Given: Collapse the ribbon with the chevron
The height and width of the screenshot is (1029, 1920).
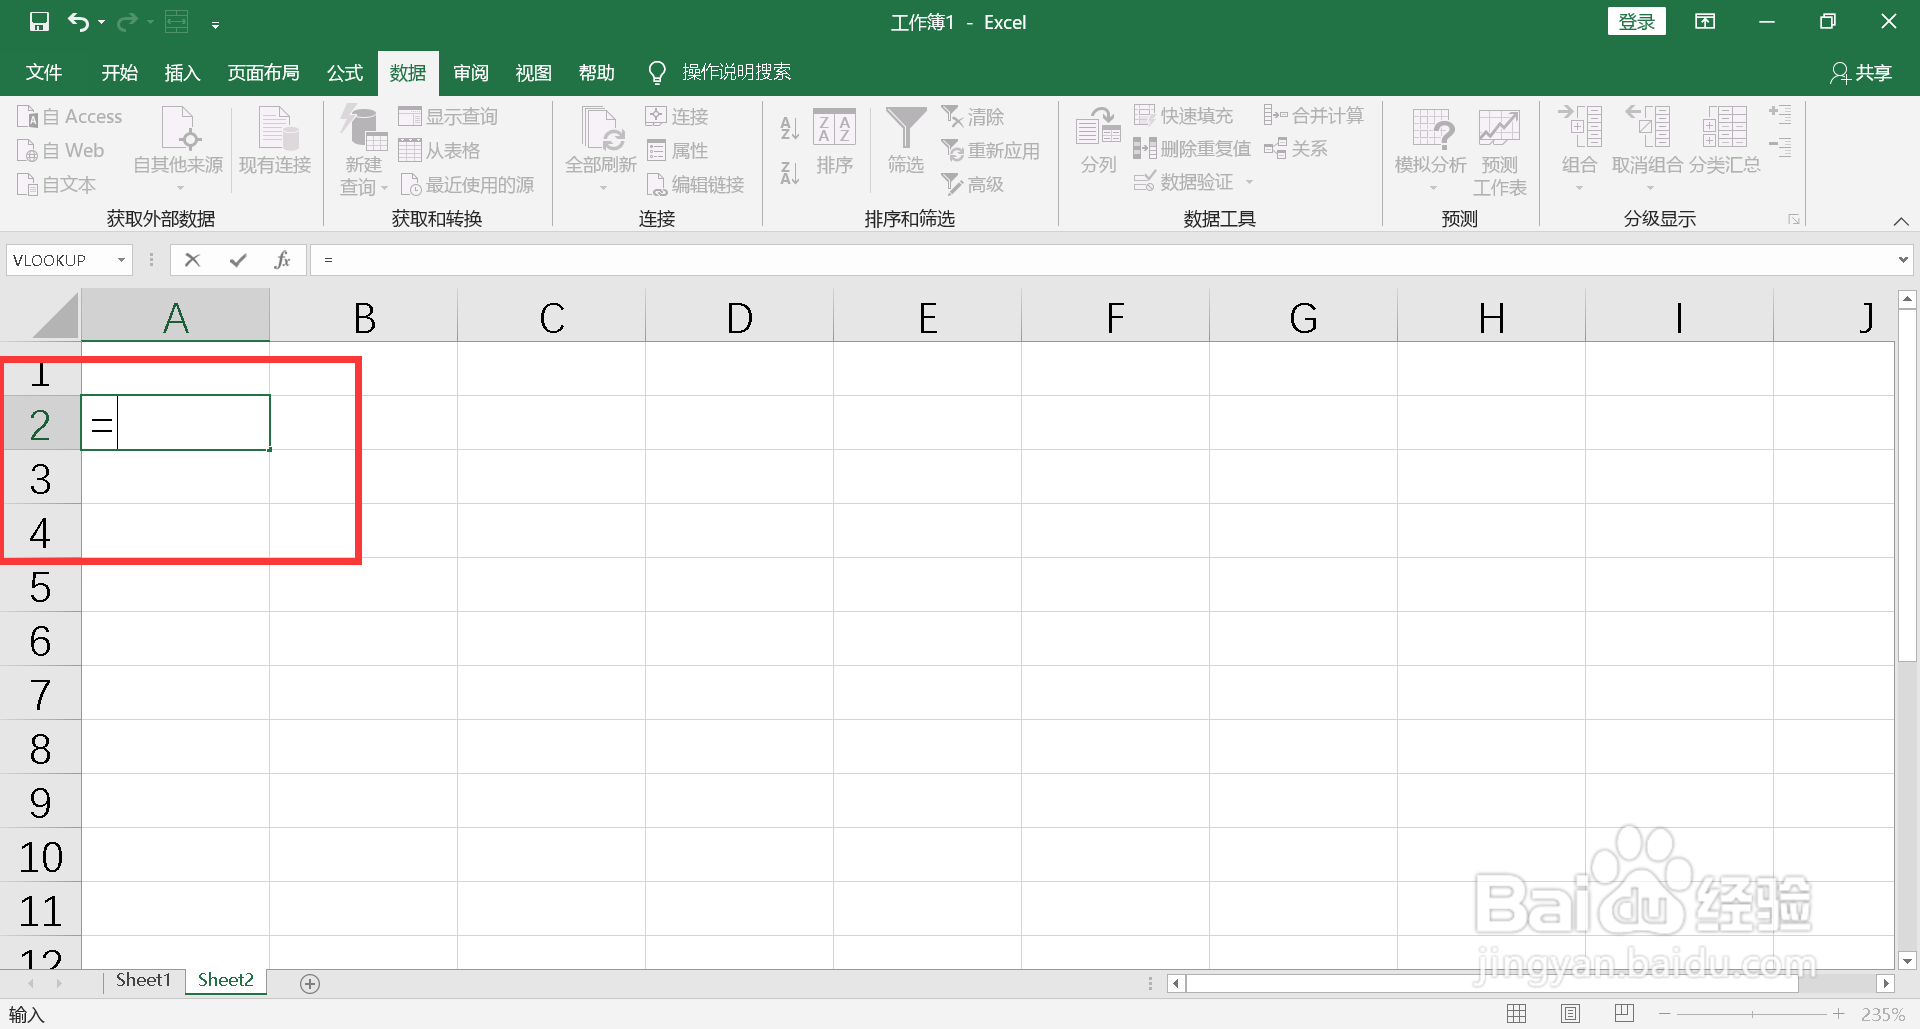Looking at the screenshot, I should [x=1901, y=221].
